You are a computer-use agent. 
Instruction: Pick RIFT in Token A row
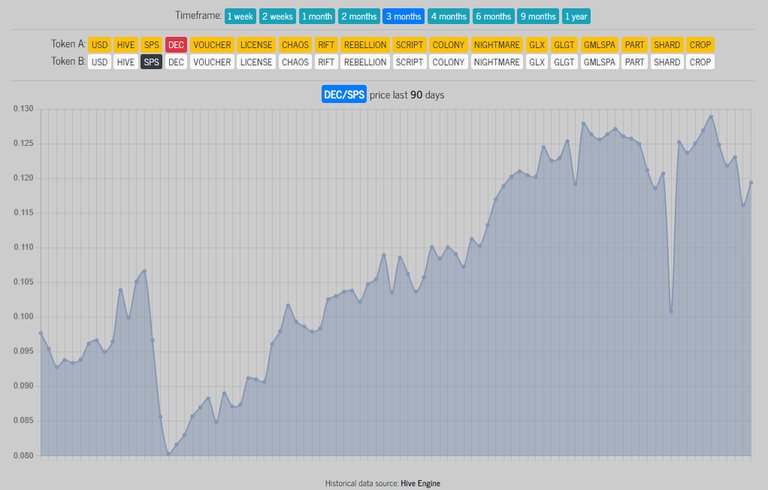coord(326,45)
